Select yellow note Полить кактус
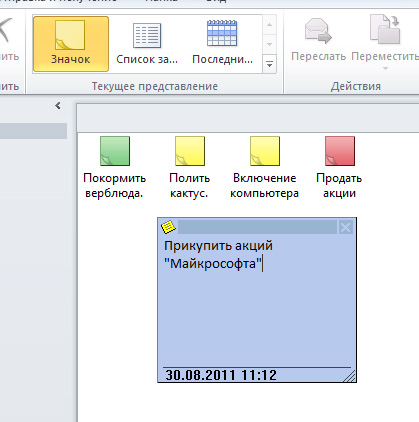This screenshot has width=419, height=422. (x=189, y=168)
